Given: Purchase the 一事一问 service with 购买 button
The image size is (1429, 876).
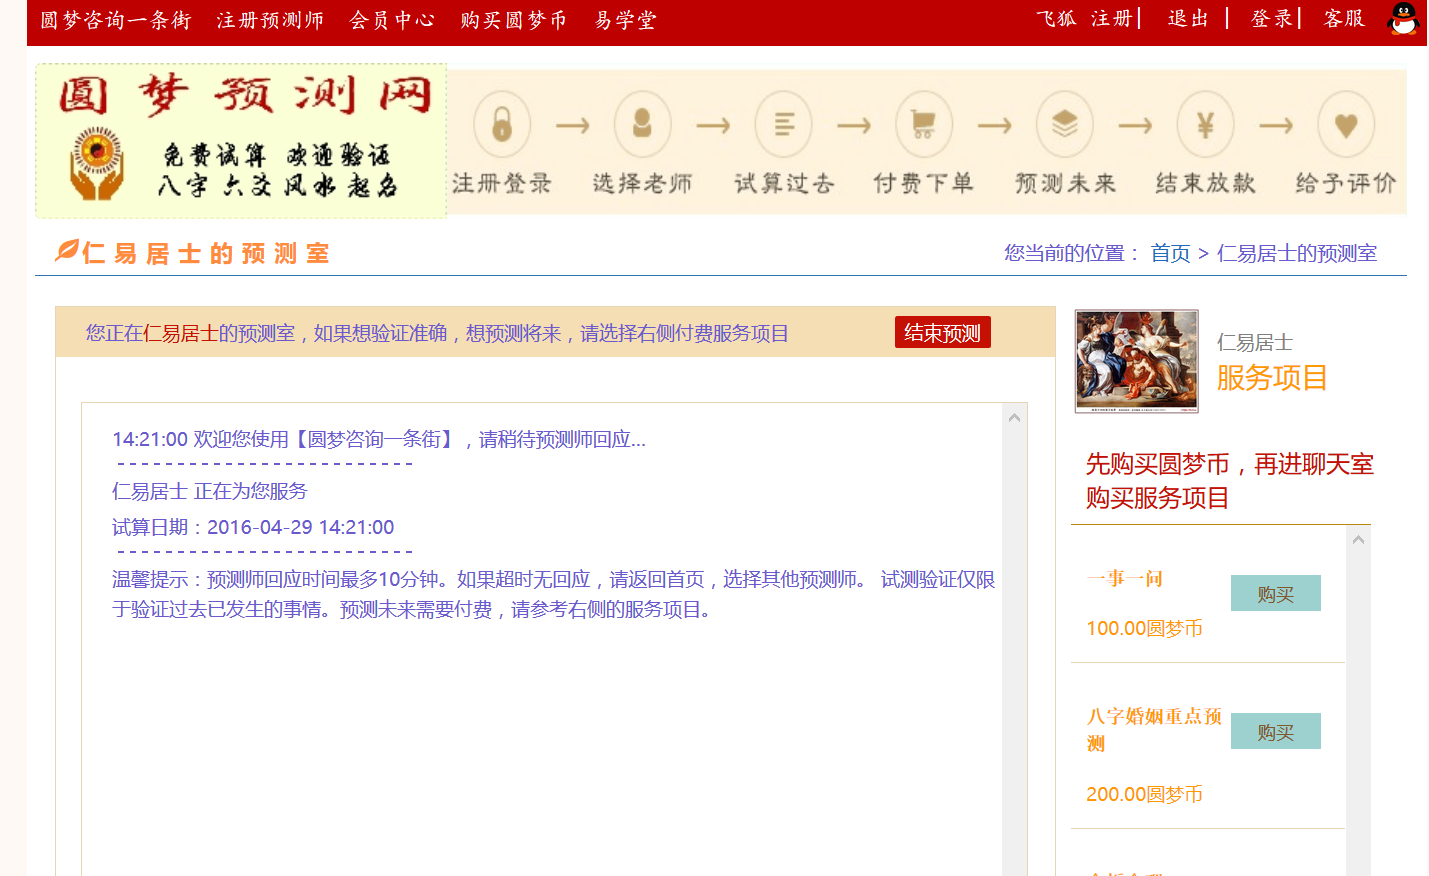Looking at the screenshot, I should coord(1275,592).
